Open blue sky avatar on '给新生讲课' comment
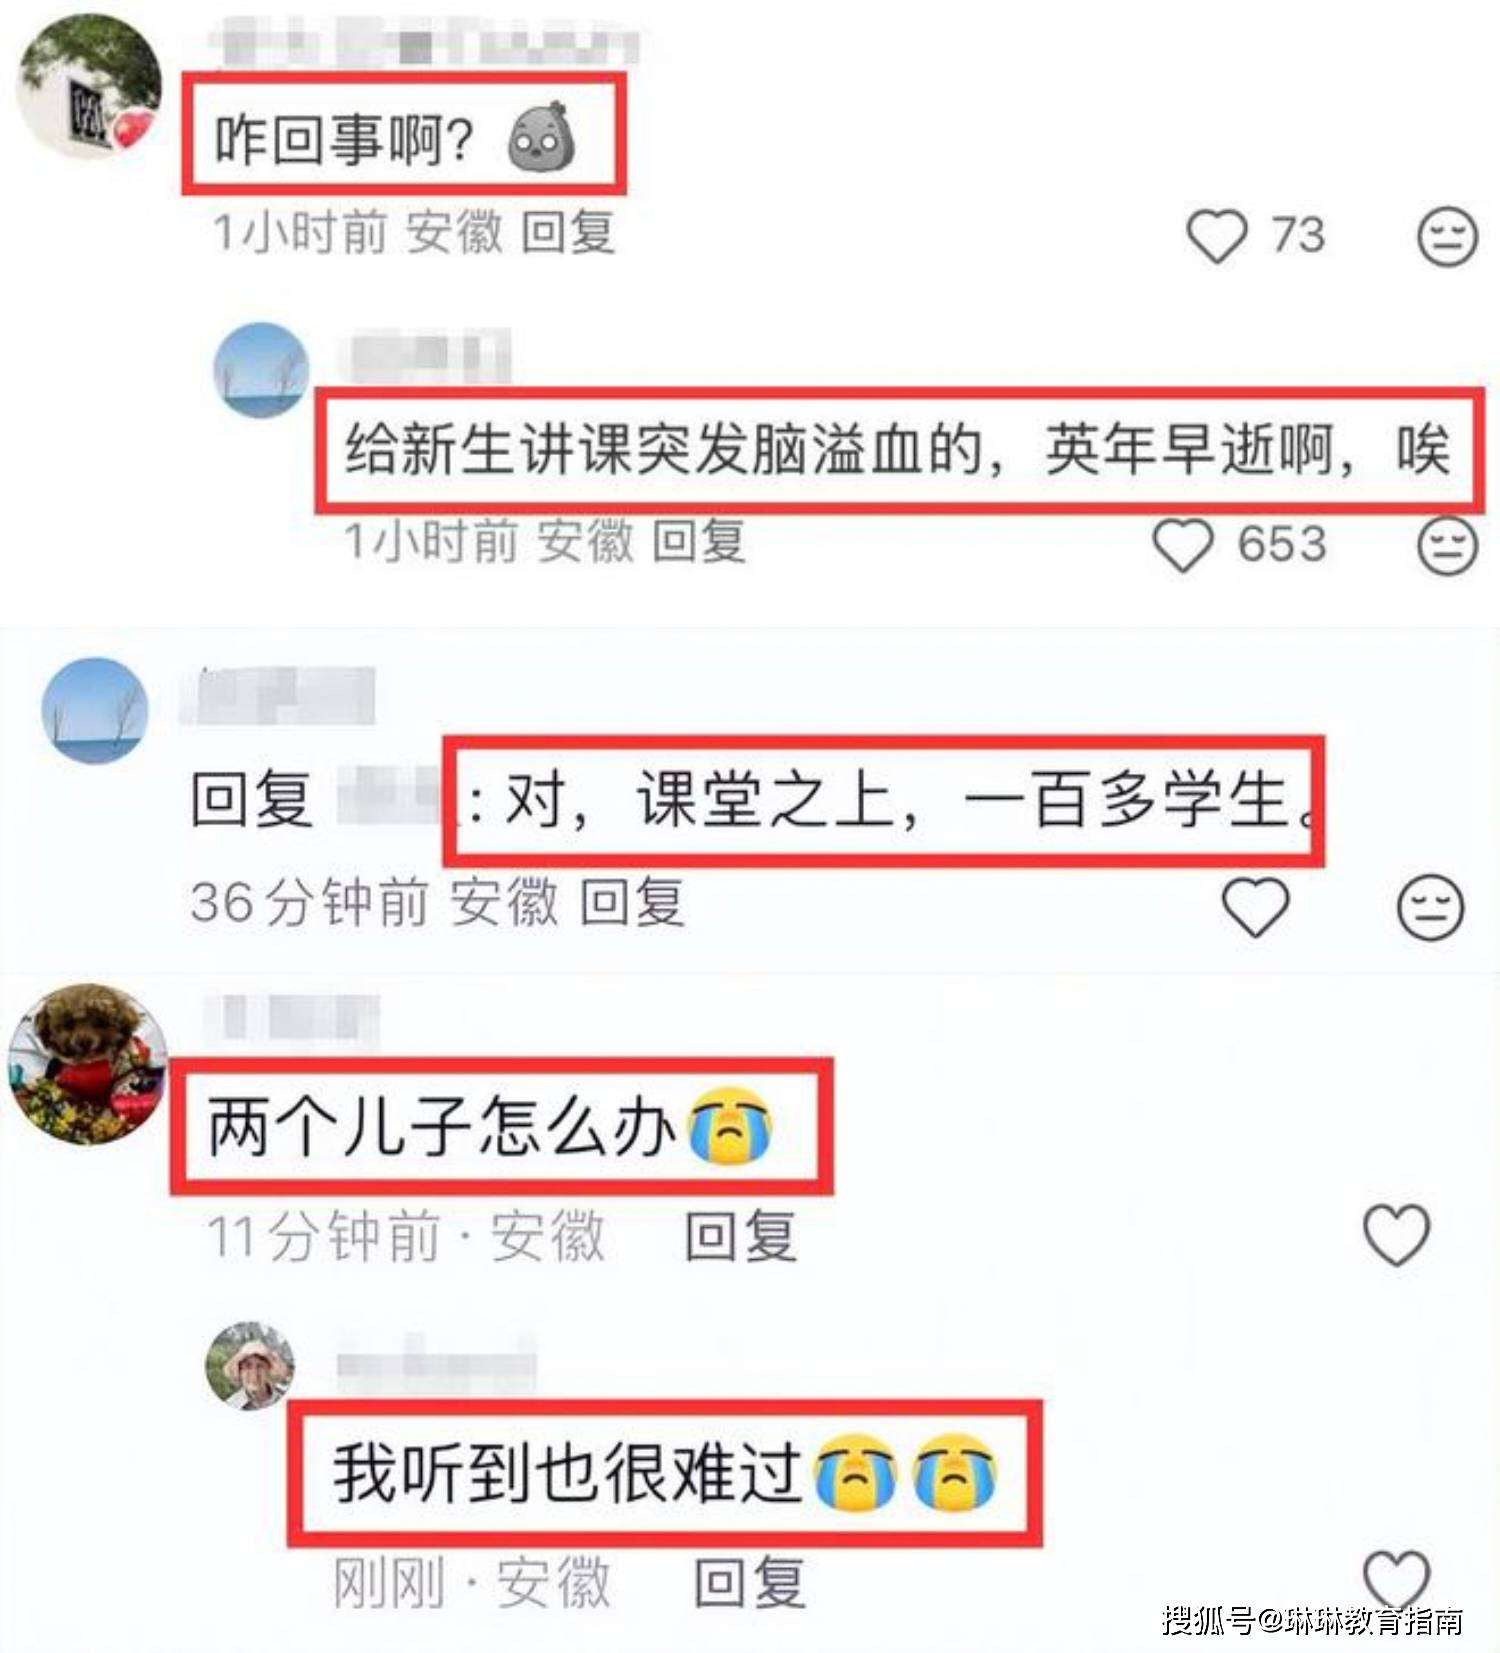This screenshot has width=1500, height=1653. pyautogui.click(x=262, y=369)
